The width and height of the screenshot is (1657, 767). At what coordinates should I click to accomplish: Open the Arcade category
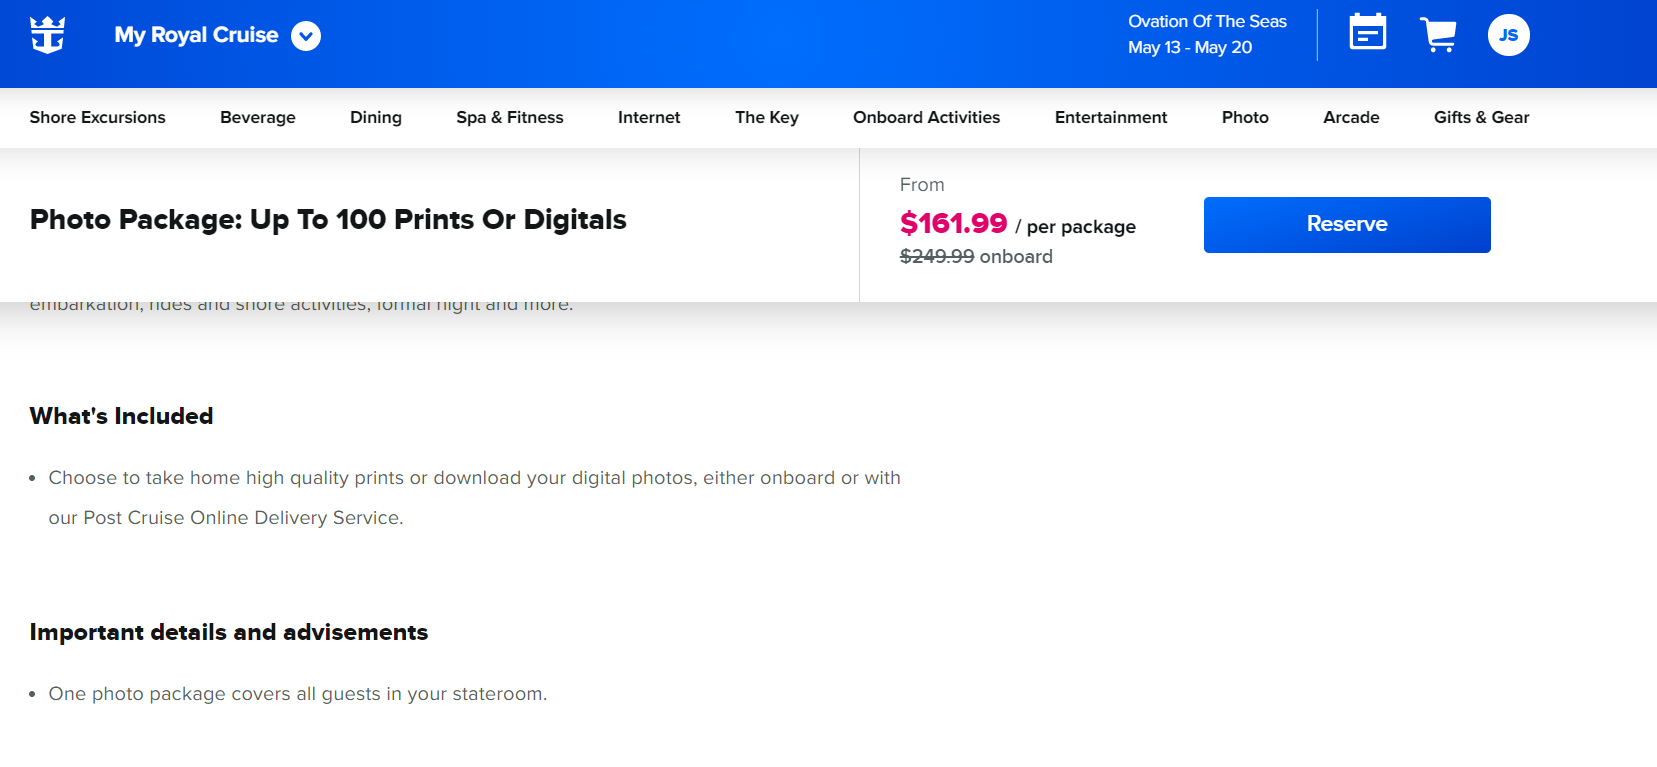point(1351,117)
